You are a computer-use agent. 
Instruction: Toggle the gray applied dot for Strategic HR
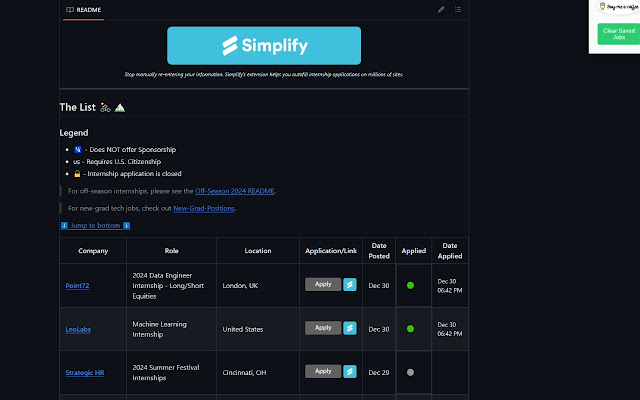410,372
